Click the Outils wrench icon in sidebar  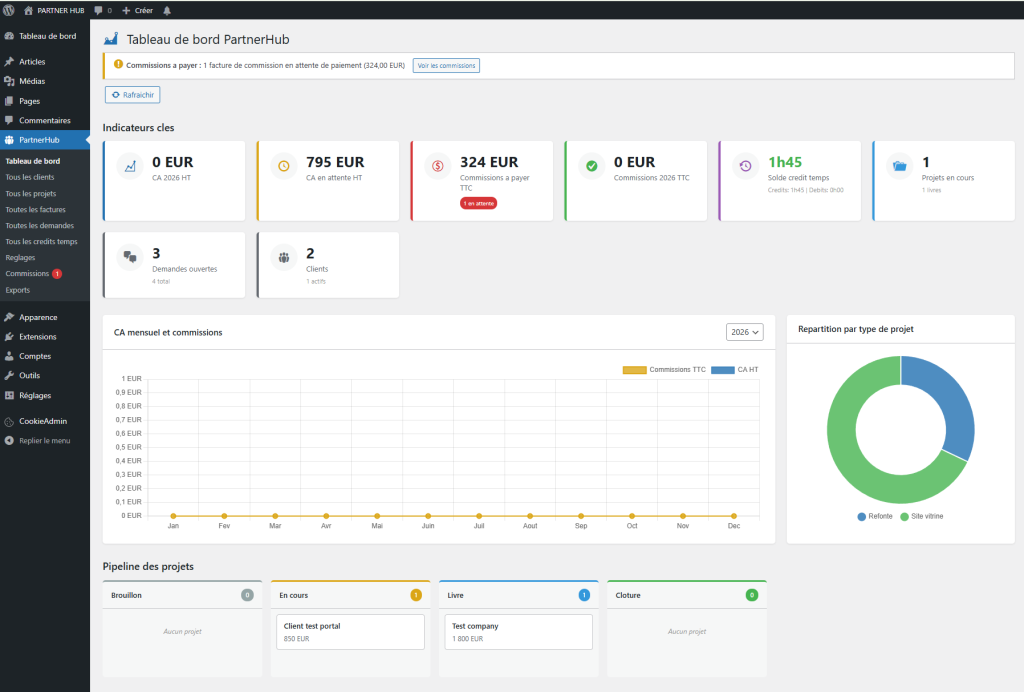point(9,375)
